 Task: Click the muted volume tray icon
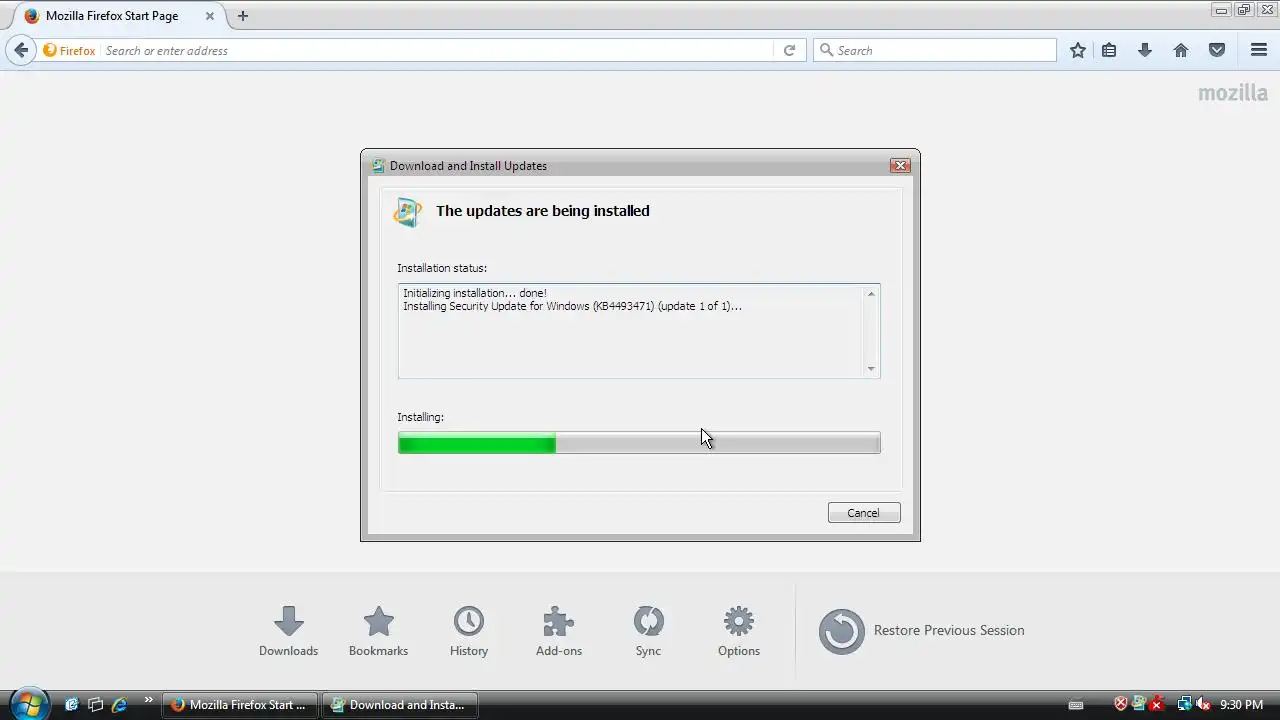[1203, 704]
